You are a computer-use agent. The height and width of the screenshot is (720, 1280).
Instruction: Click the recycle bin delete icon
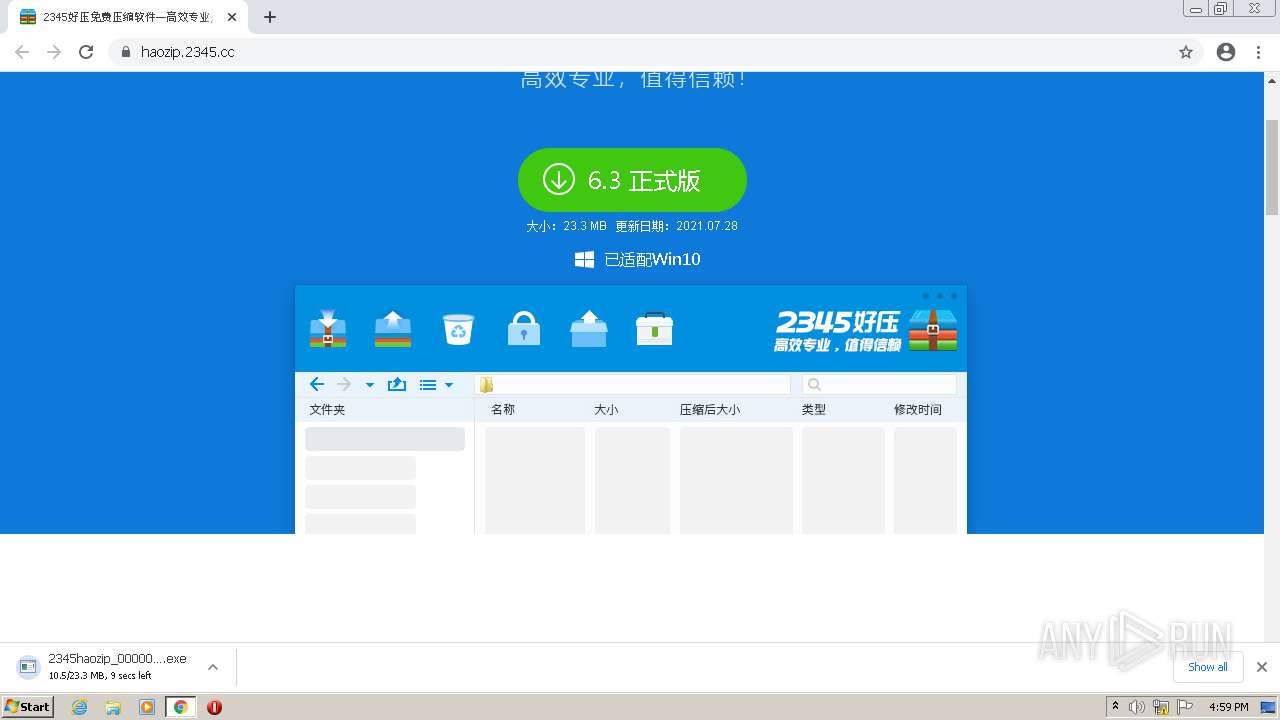(458, 329)
